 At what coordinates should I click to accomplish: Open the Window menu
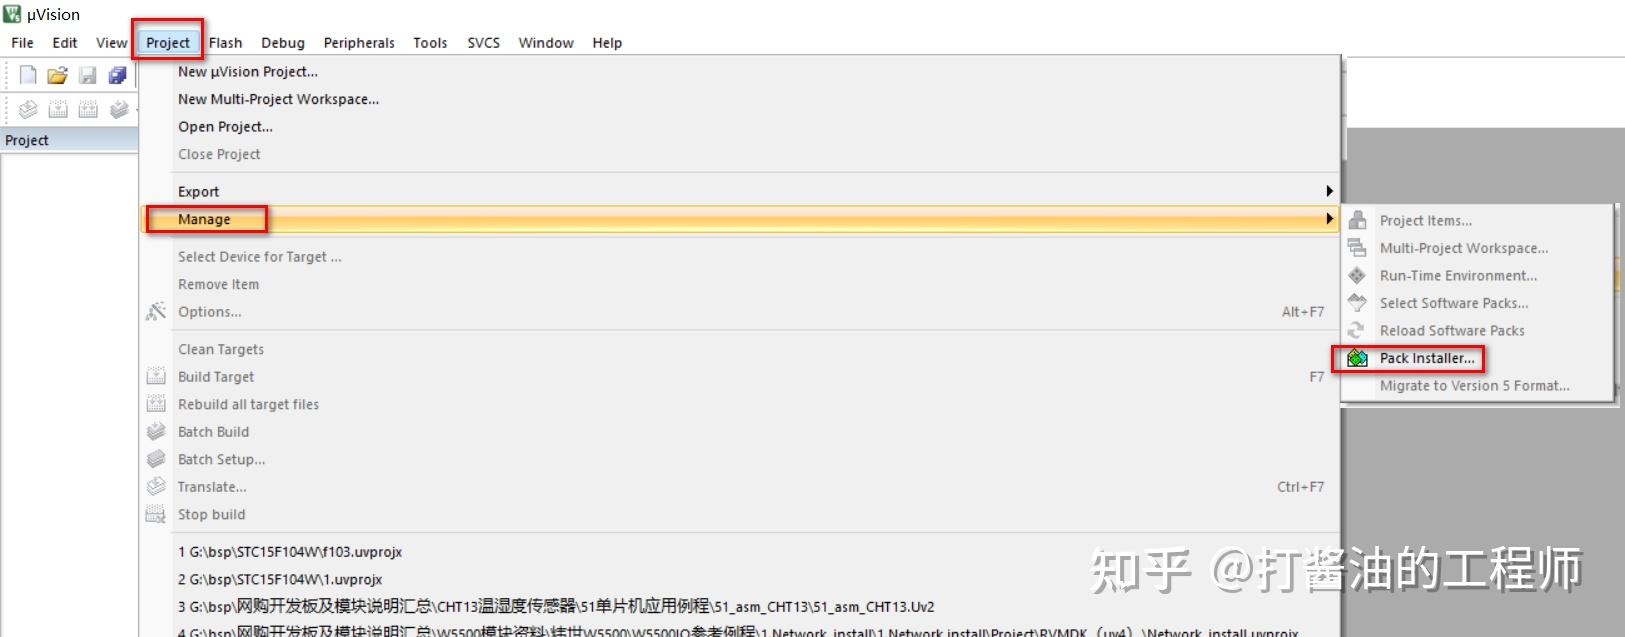tap(546, 43)
